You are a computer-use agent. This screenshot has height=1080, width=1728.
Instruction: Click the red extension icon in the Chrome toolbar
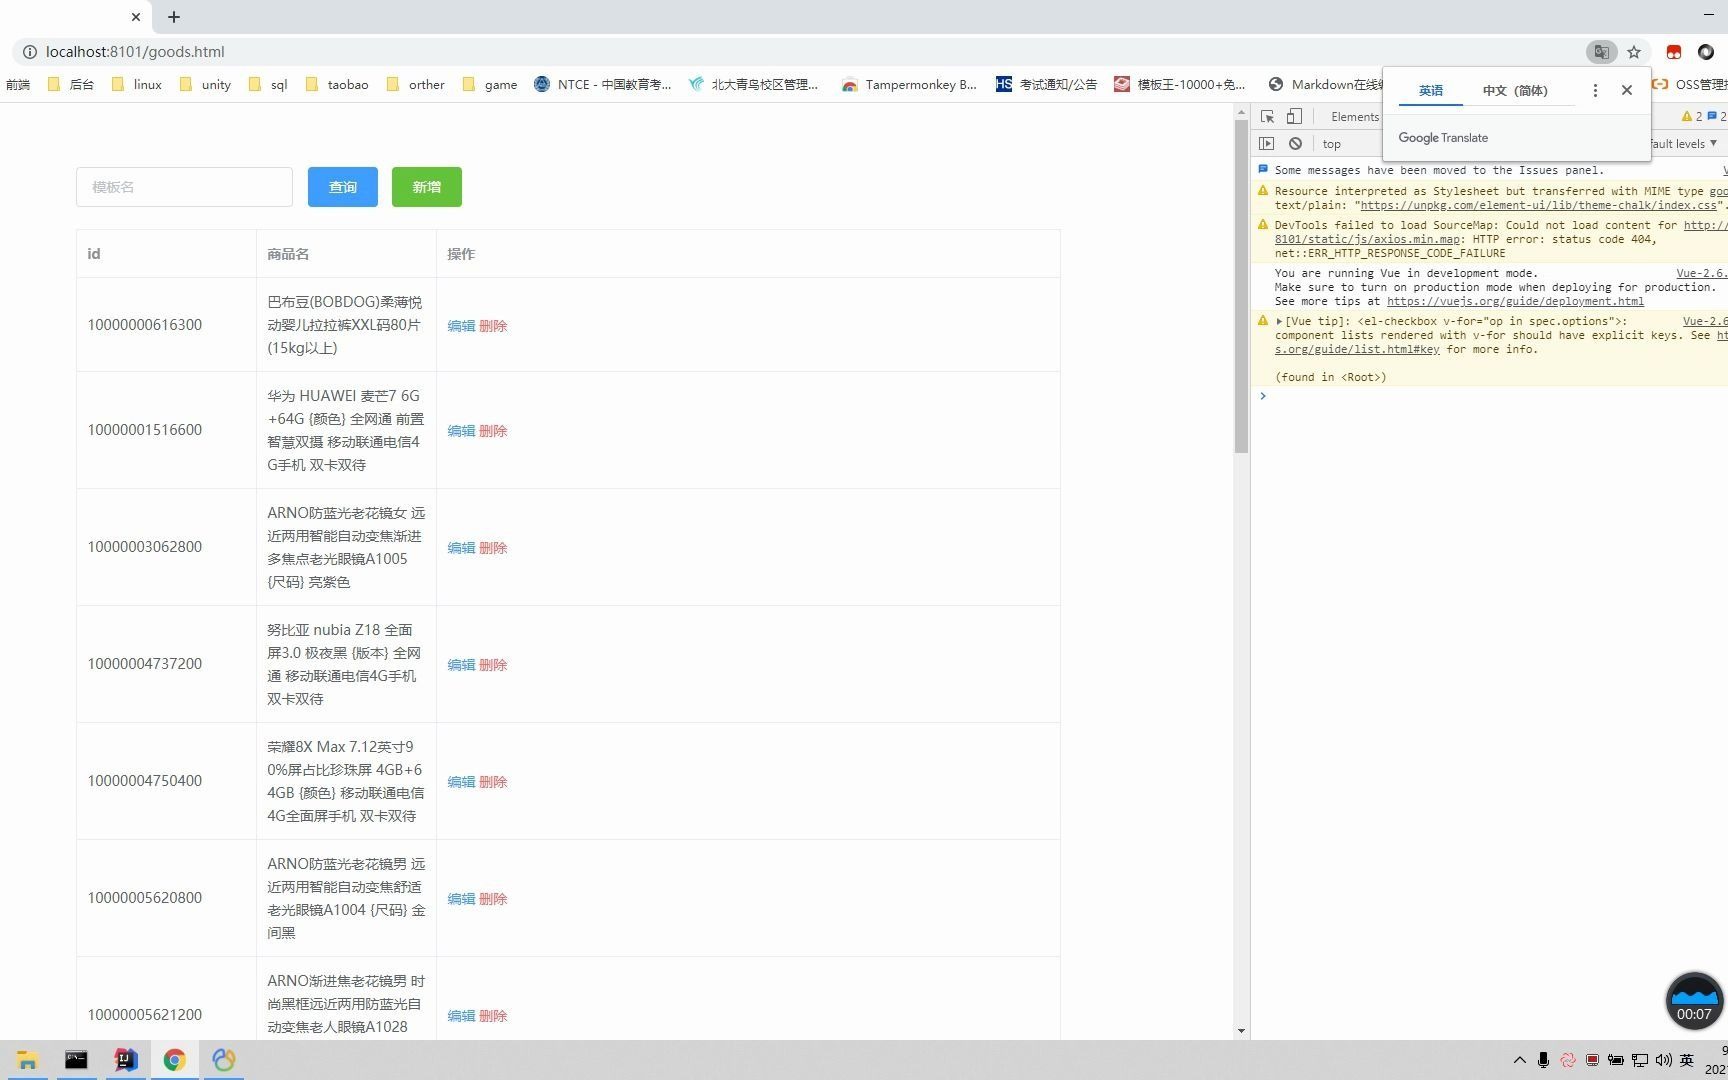tap(1674, 52)
